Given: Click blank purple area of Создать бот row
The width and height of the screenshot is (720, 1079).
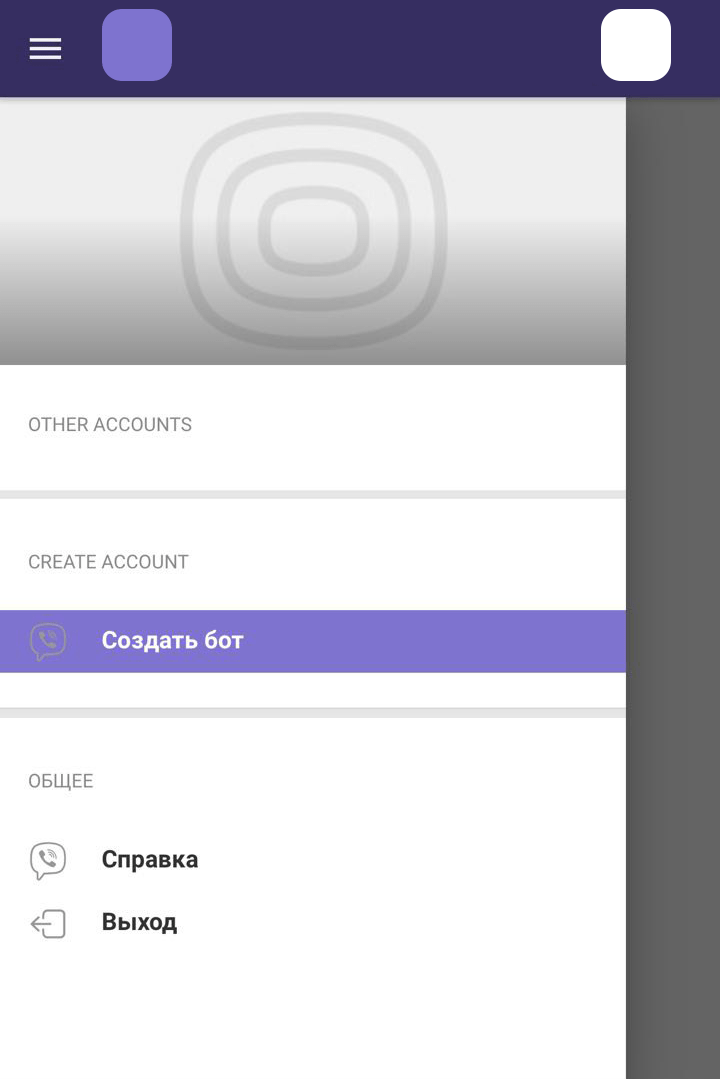Looking at the screenshot, I should (x=434, y=641).
